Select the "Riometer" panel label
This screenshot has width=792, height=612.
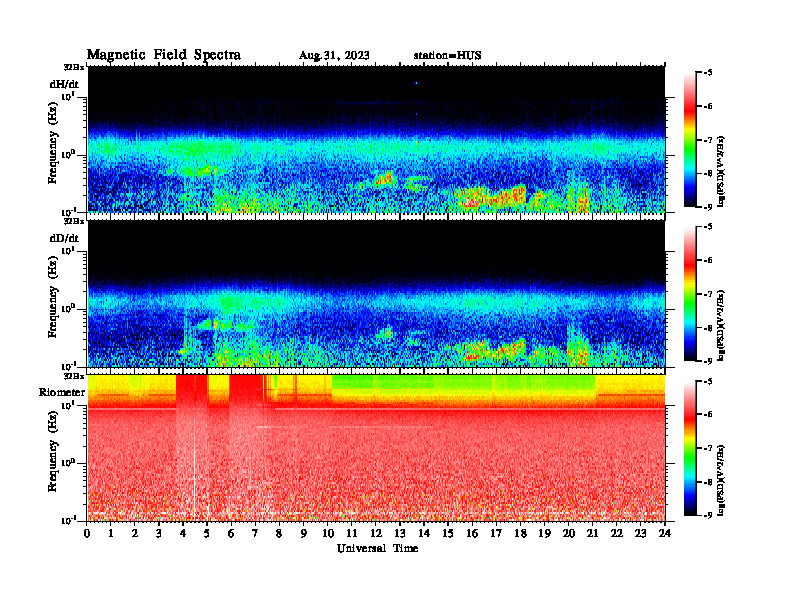coord(62,392)
